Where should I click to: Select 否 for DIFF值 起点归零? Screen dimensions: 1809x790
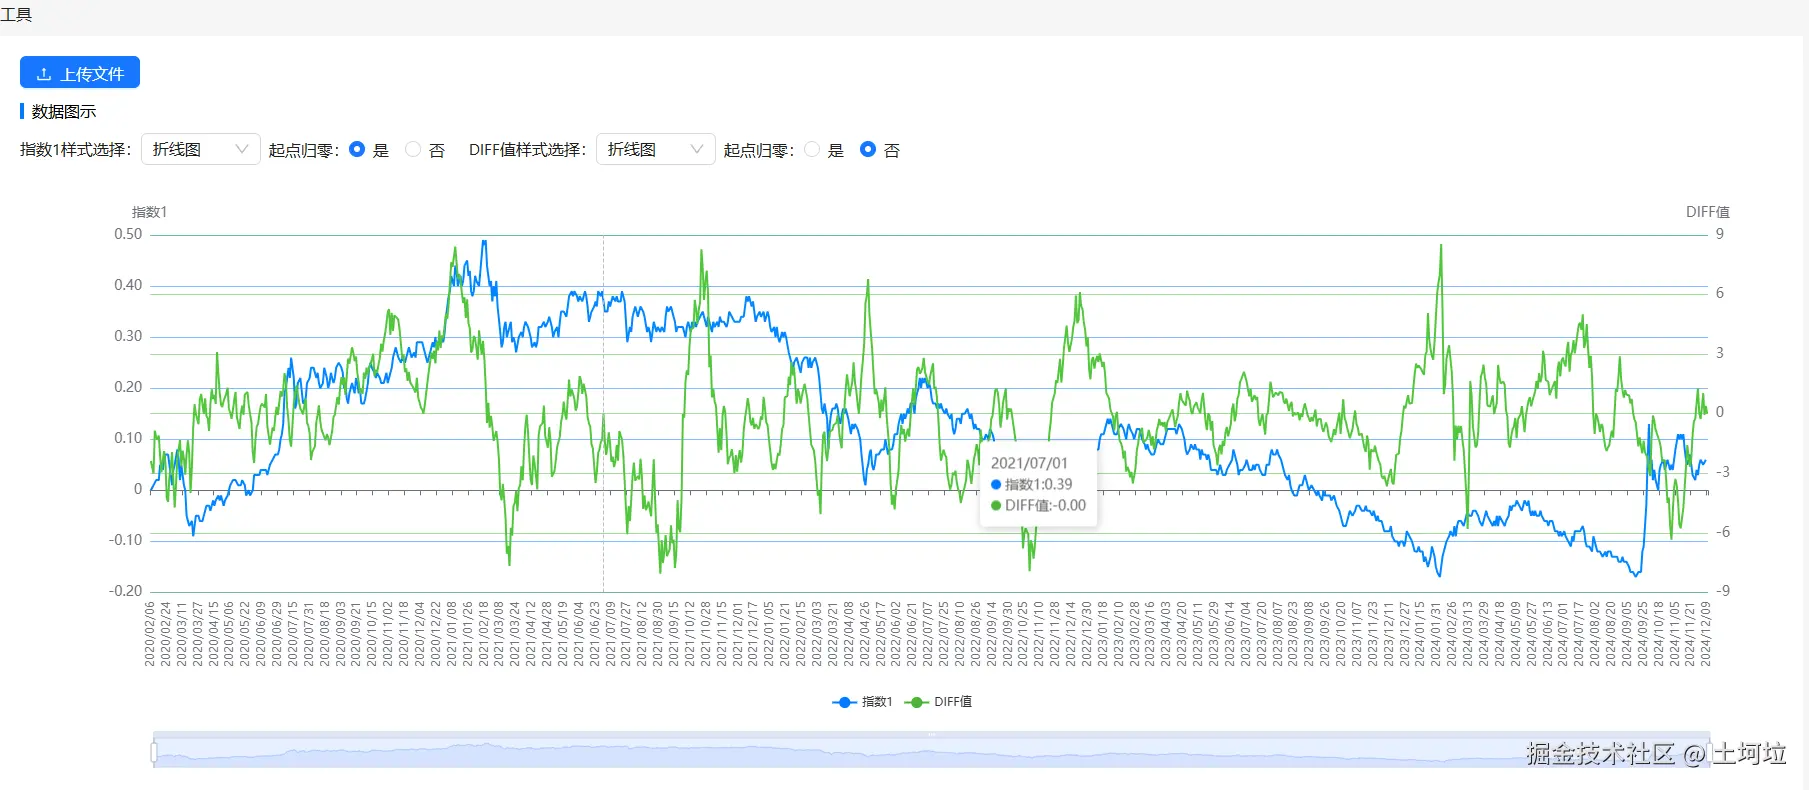click(x=868, y=149)
